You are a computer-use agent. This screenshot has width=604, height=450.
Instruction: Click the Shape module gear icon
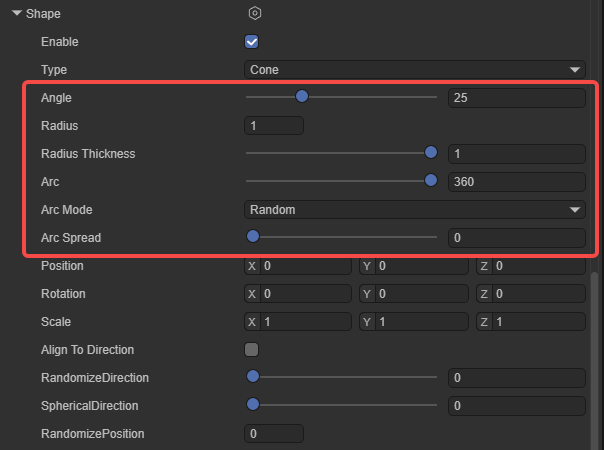(255, 14)
